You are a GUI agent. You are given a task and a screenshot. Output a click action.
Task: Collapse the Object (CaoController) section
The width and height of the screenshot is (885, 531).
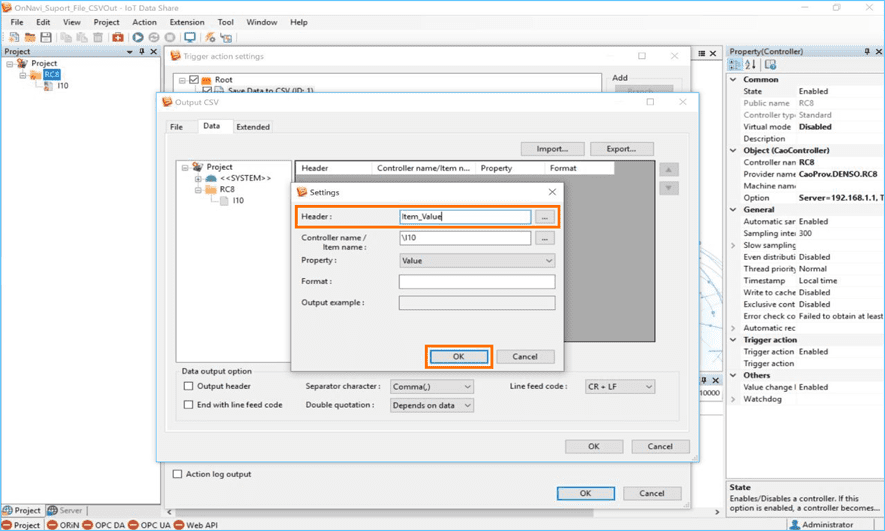733,151
